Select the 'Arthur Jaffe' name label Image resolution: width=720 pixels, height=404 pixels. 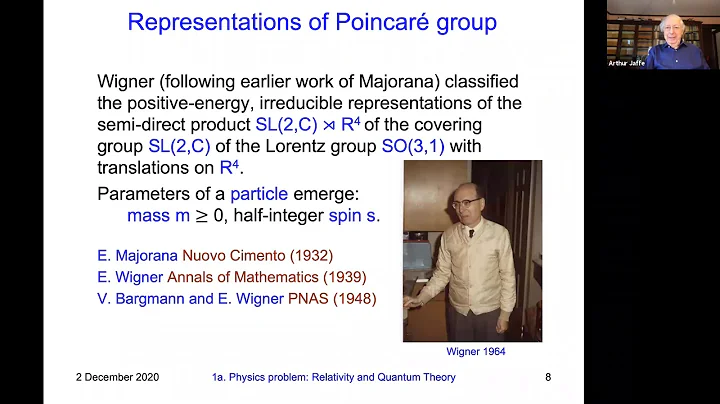tap(626, 63)
